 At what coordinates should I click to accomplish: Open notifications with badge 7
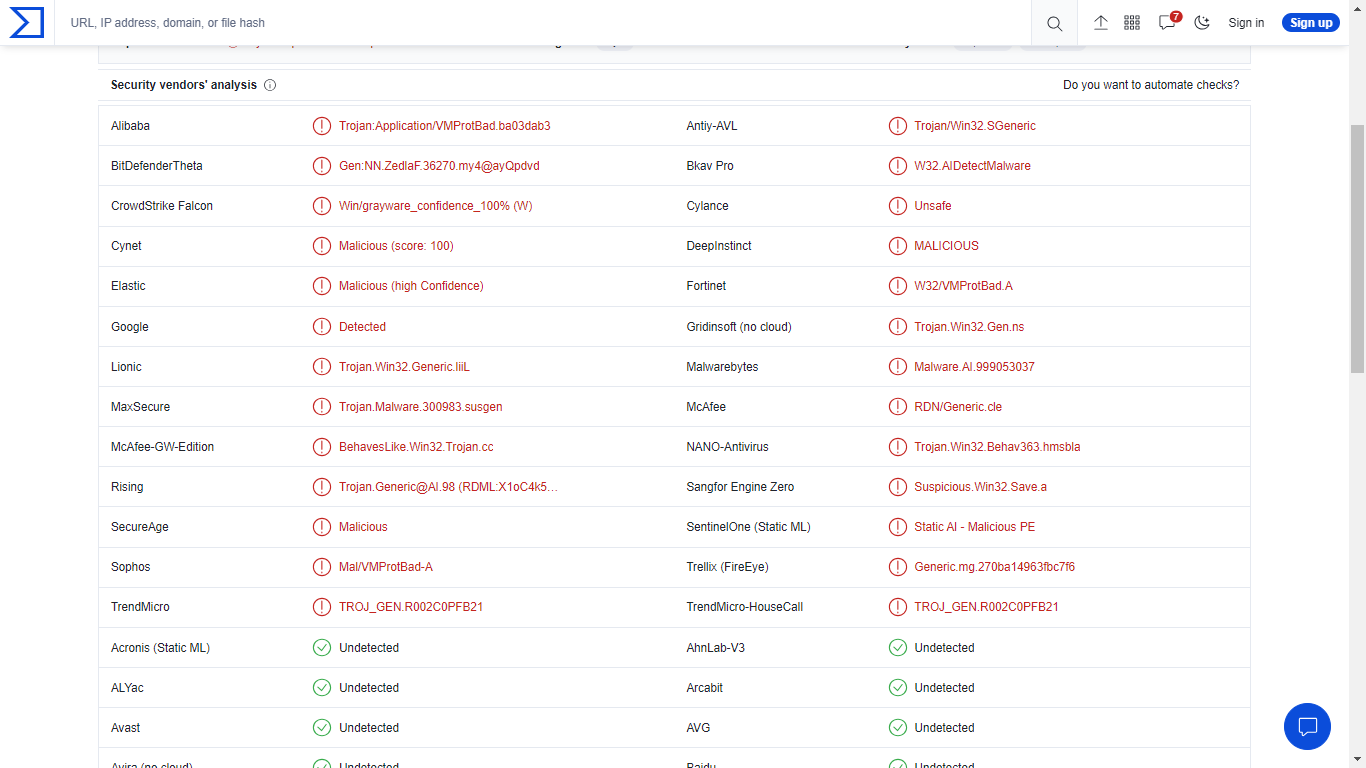click(1167, 23)
